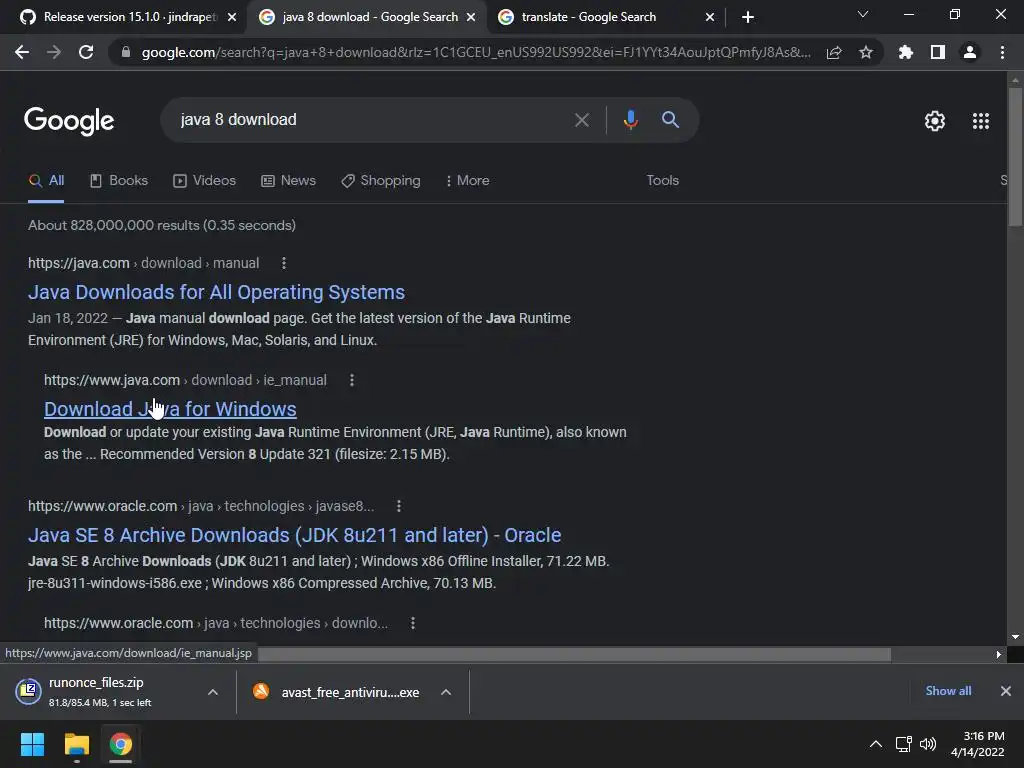Open a new browser tab
Screen dimensions: 1024x768
pyautogui.click(x=748, y=17)
